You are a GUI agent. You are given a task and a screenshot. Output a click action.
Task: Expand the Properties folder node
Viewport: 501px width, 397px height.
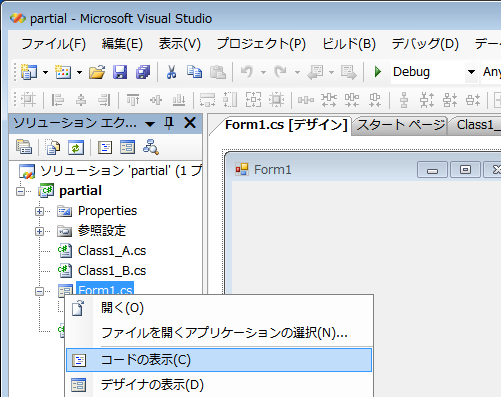pyautogui.click(x=39, y=211)
